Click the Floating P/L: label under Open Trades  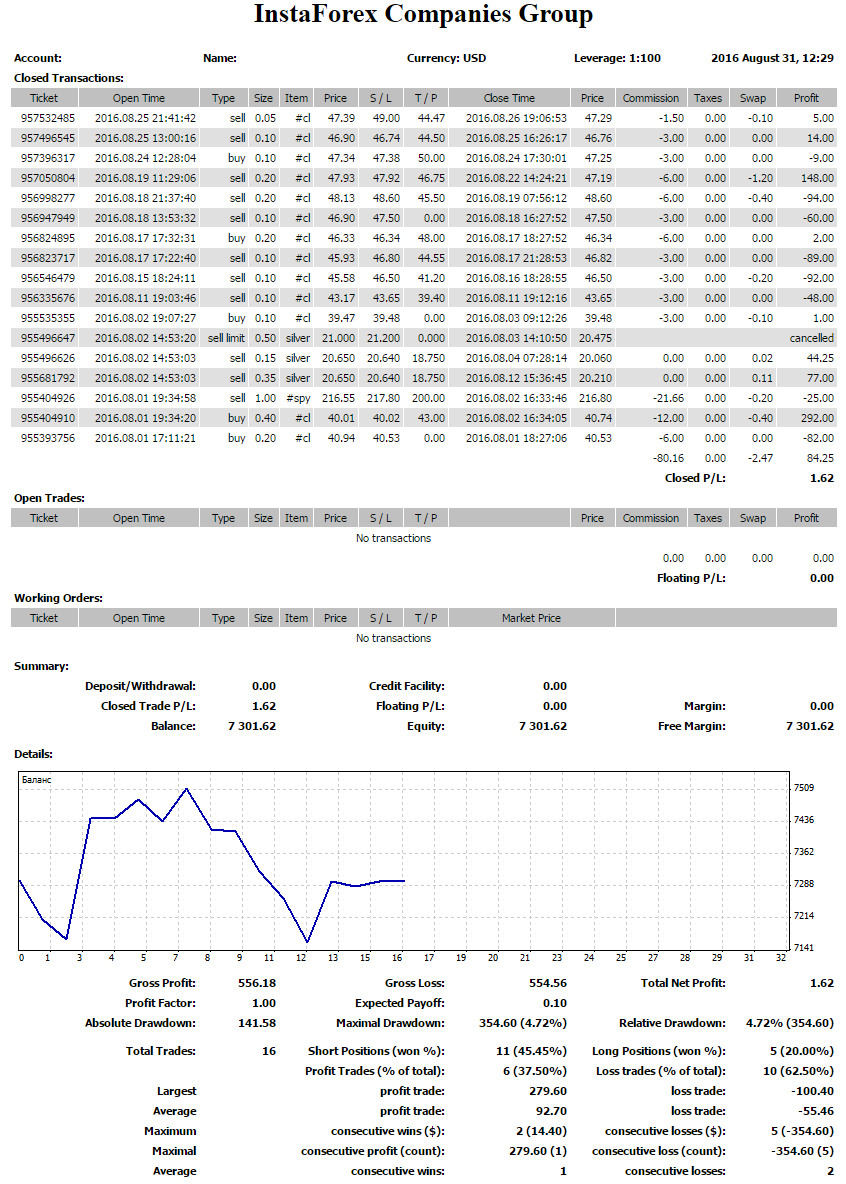(x=691, y=578)
